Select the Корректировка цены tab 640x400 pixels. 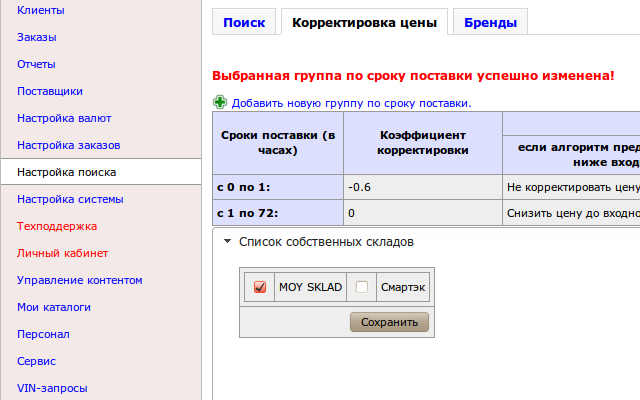(363, 22)
